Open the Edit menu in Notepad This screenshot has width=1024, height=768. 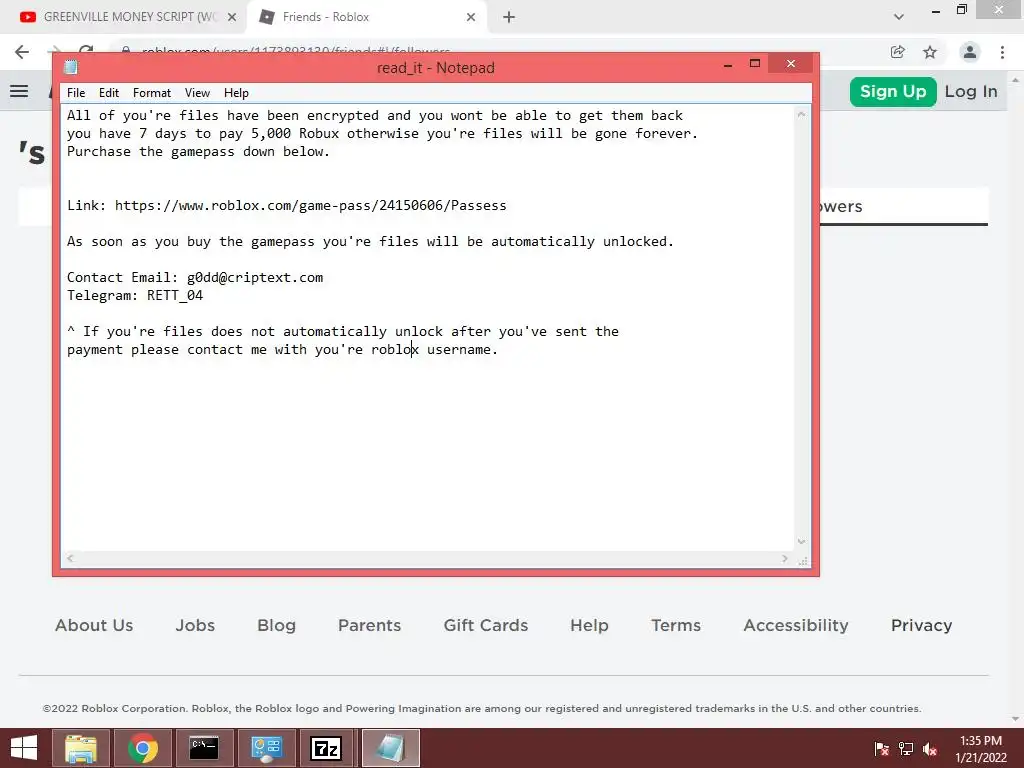(108, 93)
